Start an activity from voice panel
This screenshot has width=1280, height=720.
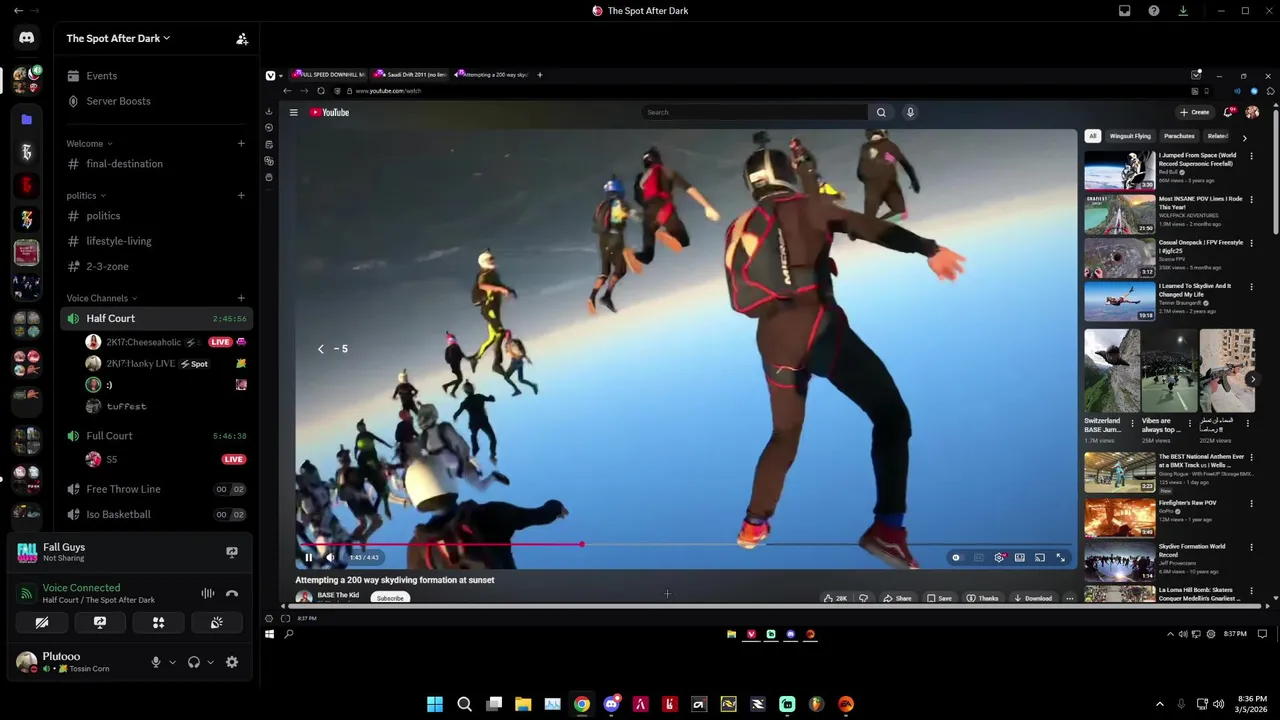158,622
